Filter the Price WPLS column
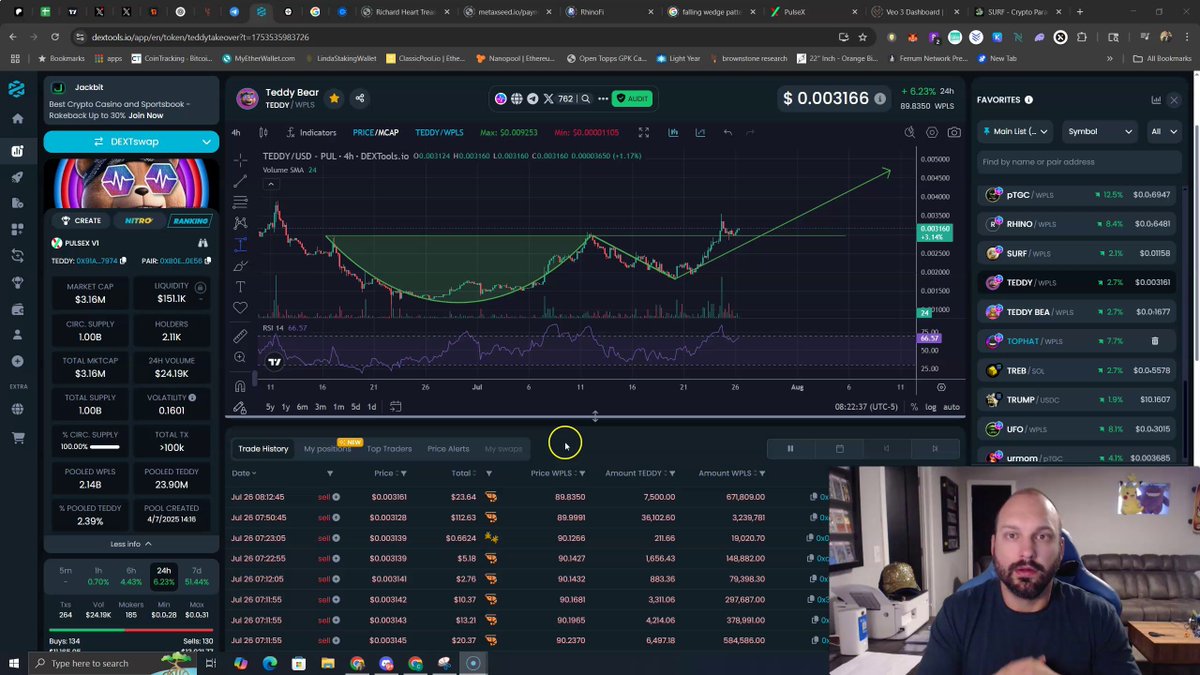 pyautogui.click(x=581, y=473)
